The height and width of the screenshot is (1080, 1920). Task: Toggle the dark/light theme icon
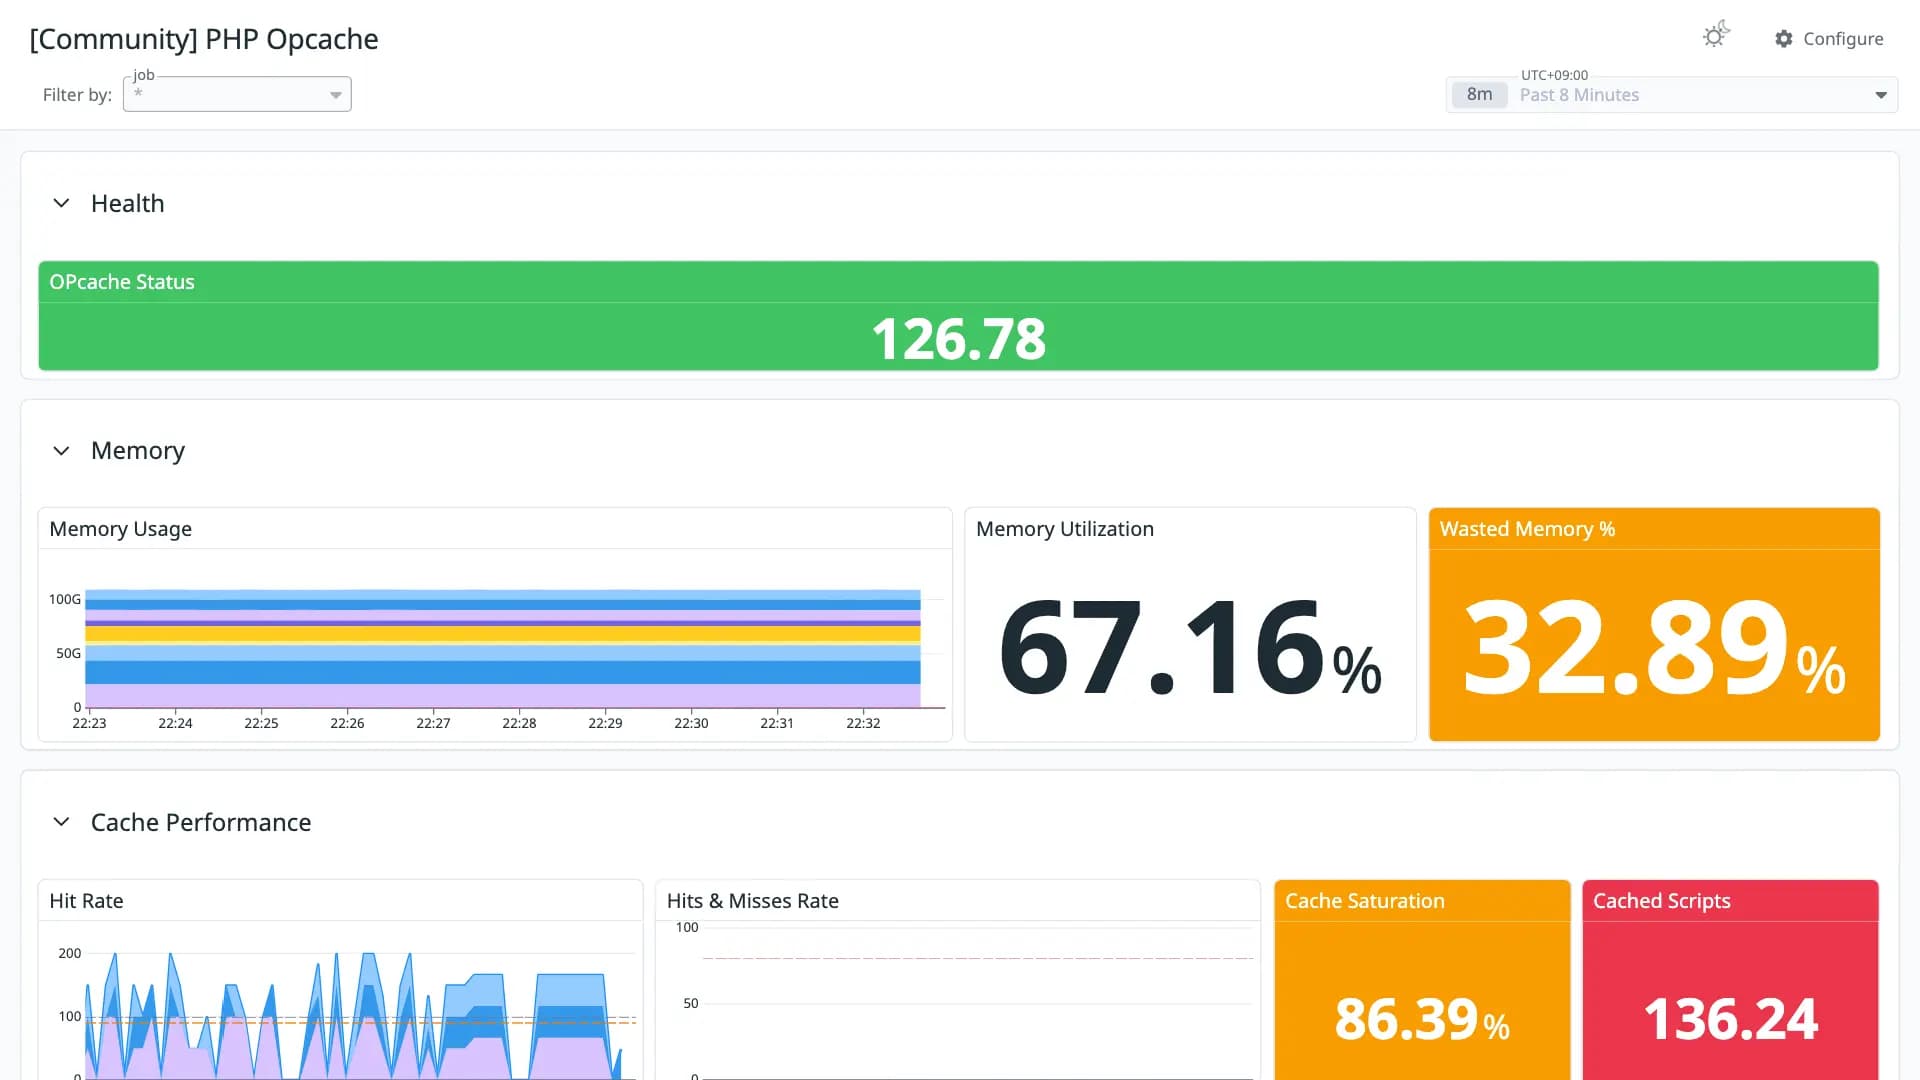(x=1716, y=36)
